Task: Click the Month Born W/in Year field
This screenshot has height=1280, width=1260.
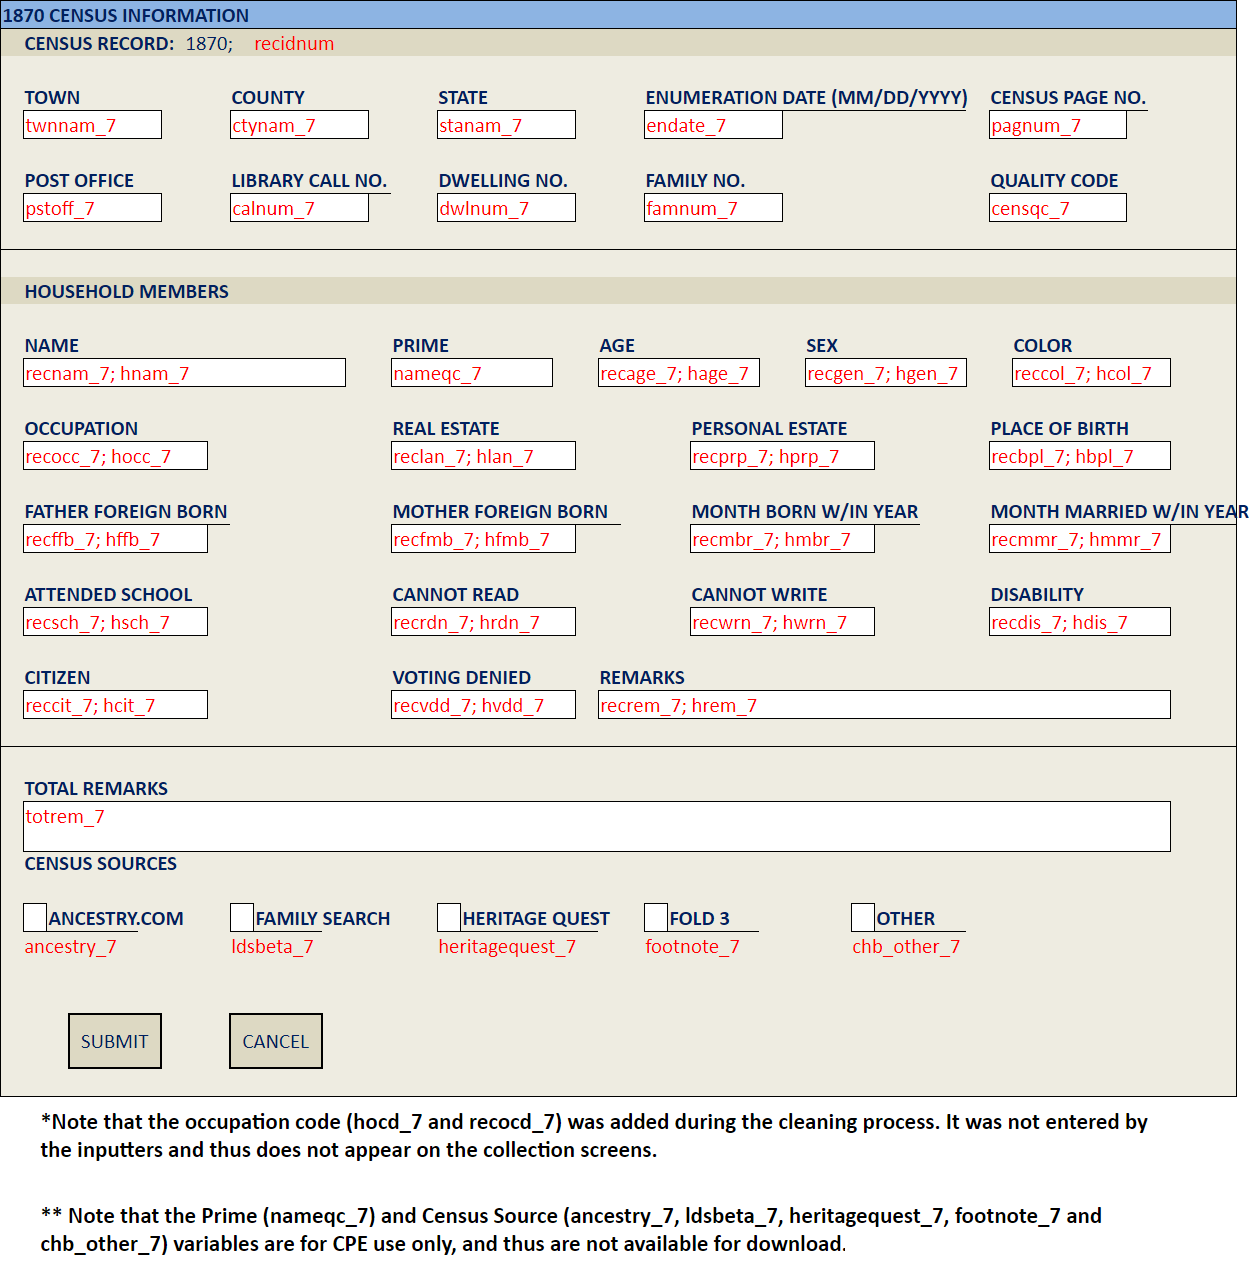Action: [x=783, y=539]
